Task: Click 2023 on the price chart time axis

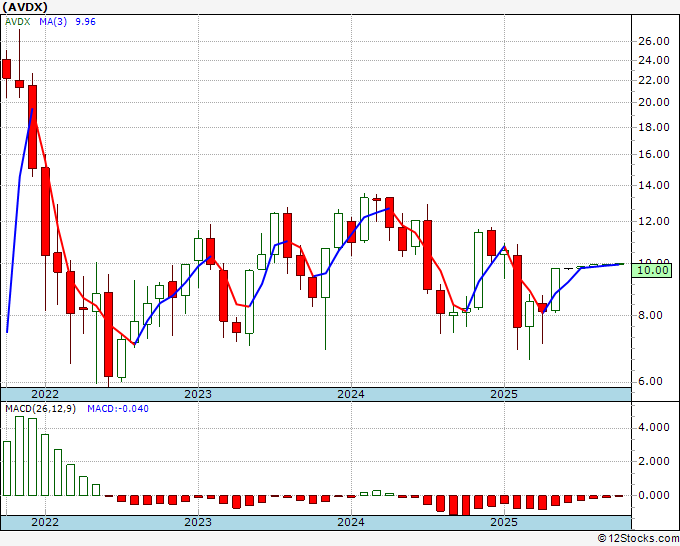Action: point(198,394)
